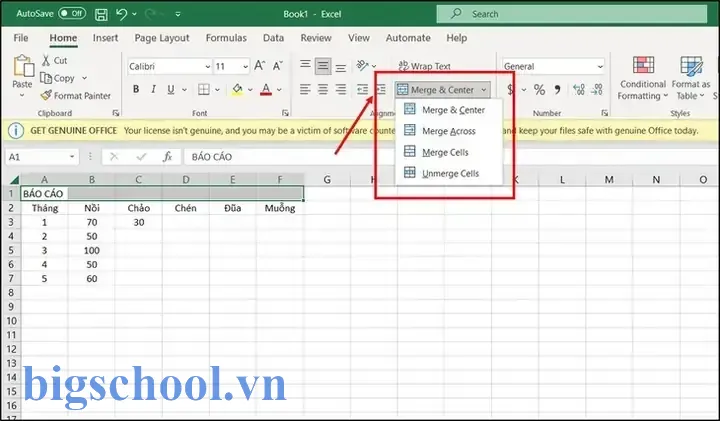
Task: Click the Increase Indent icon
Action: [x=381, y=90]
